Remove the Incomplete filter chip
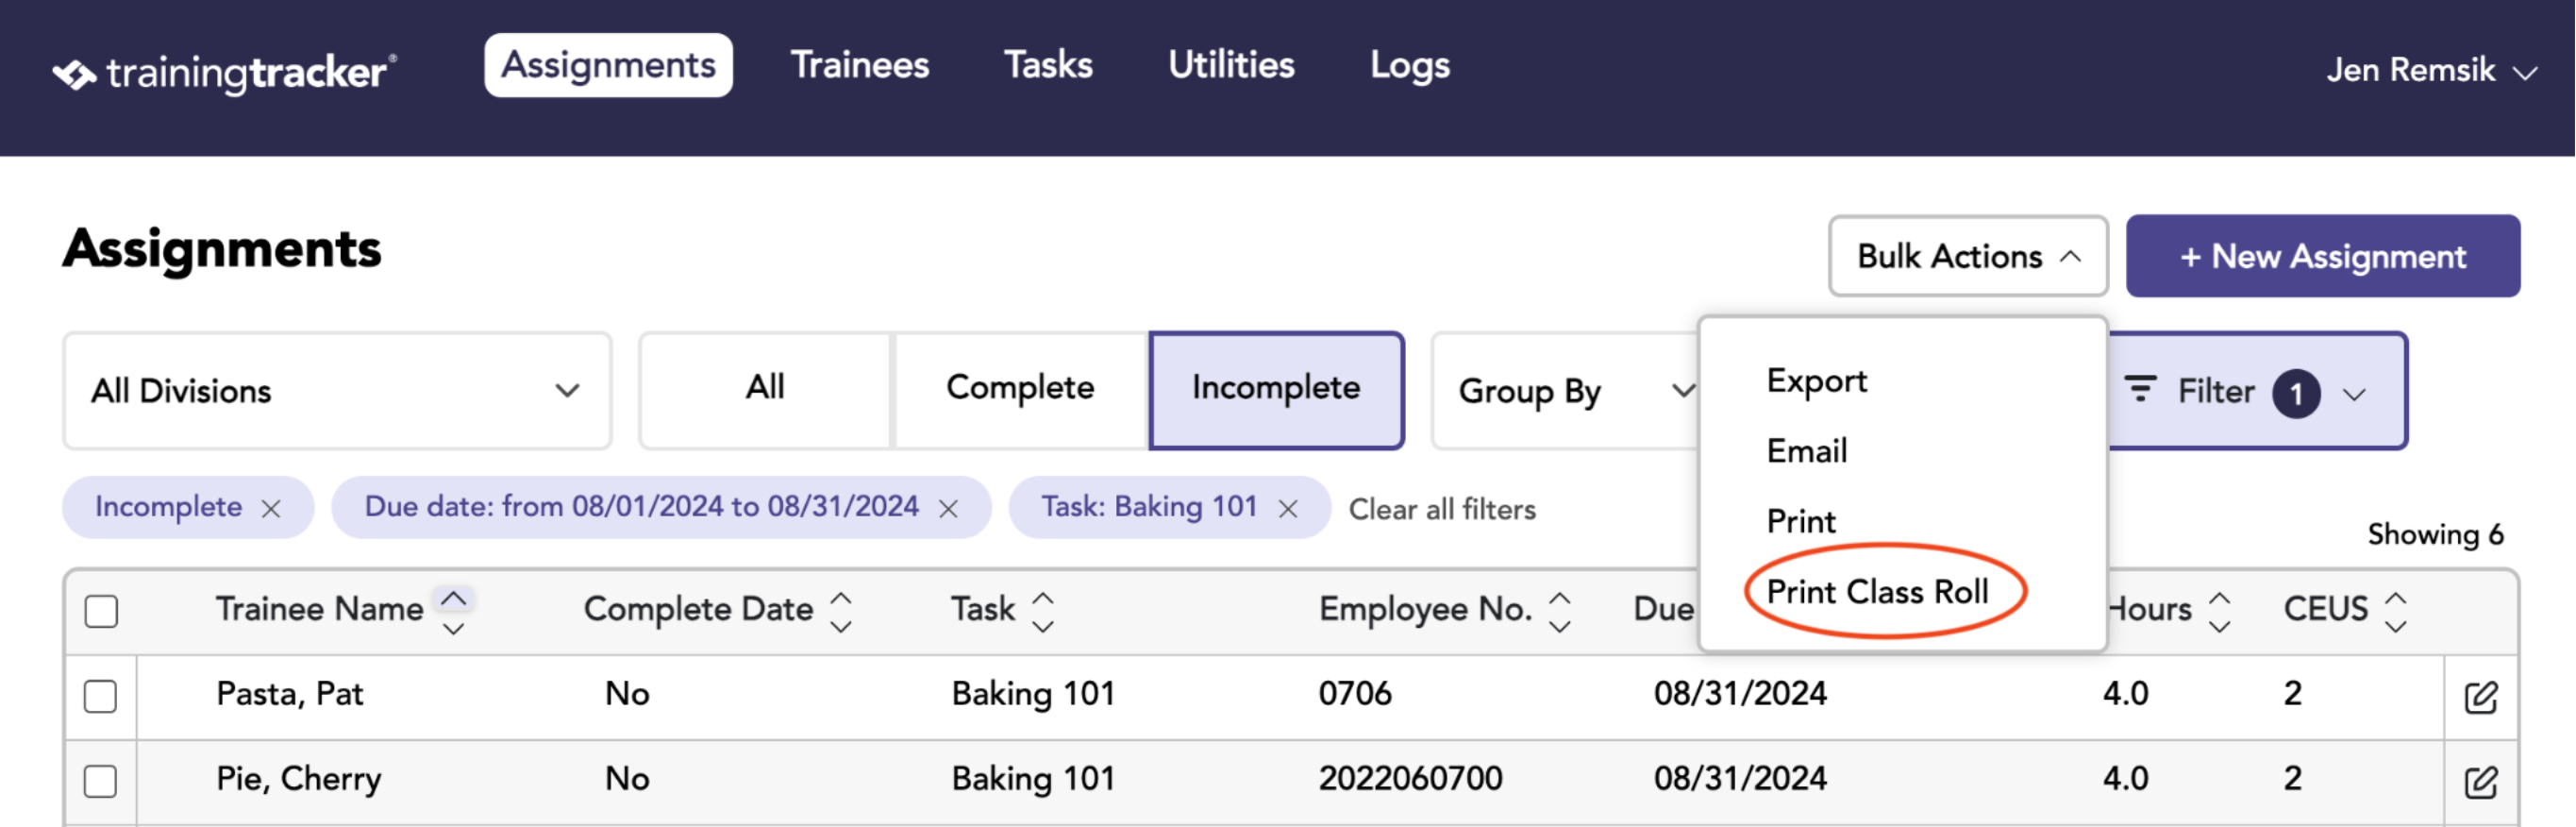The width and height of the screenshot is (2576, 827). point(271,508)
